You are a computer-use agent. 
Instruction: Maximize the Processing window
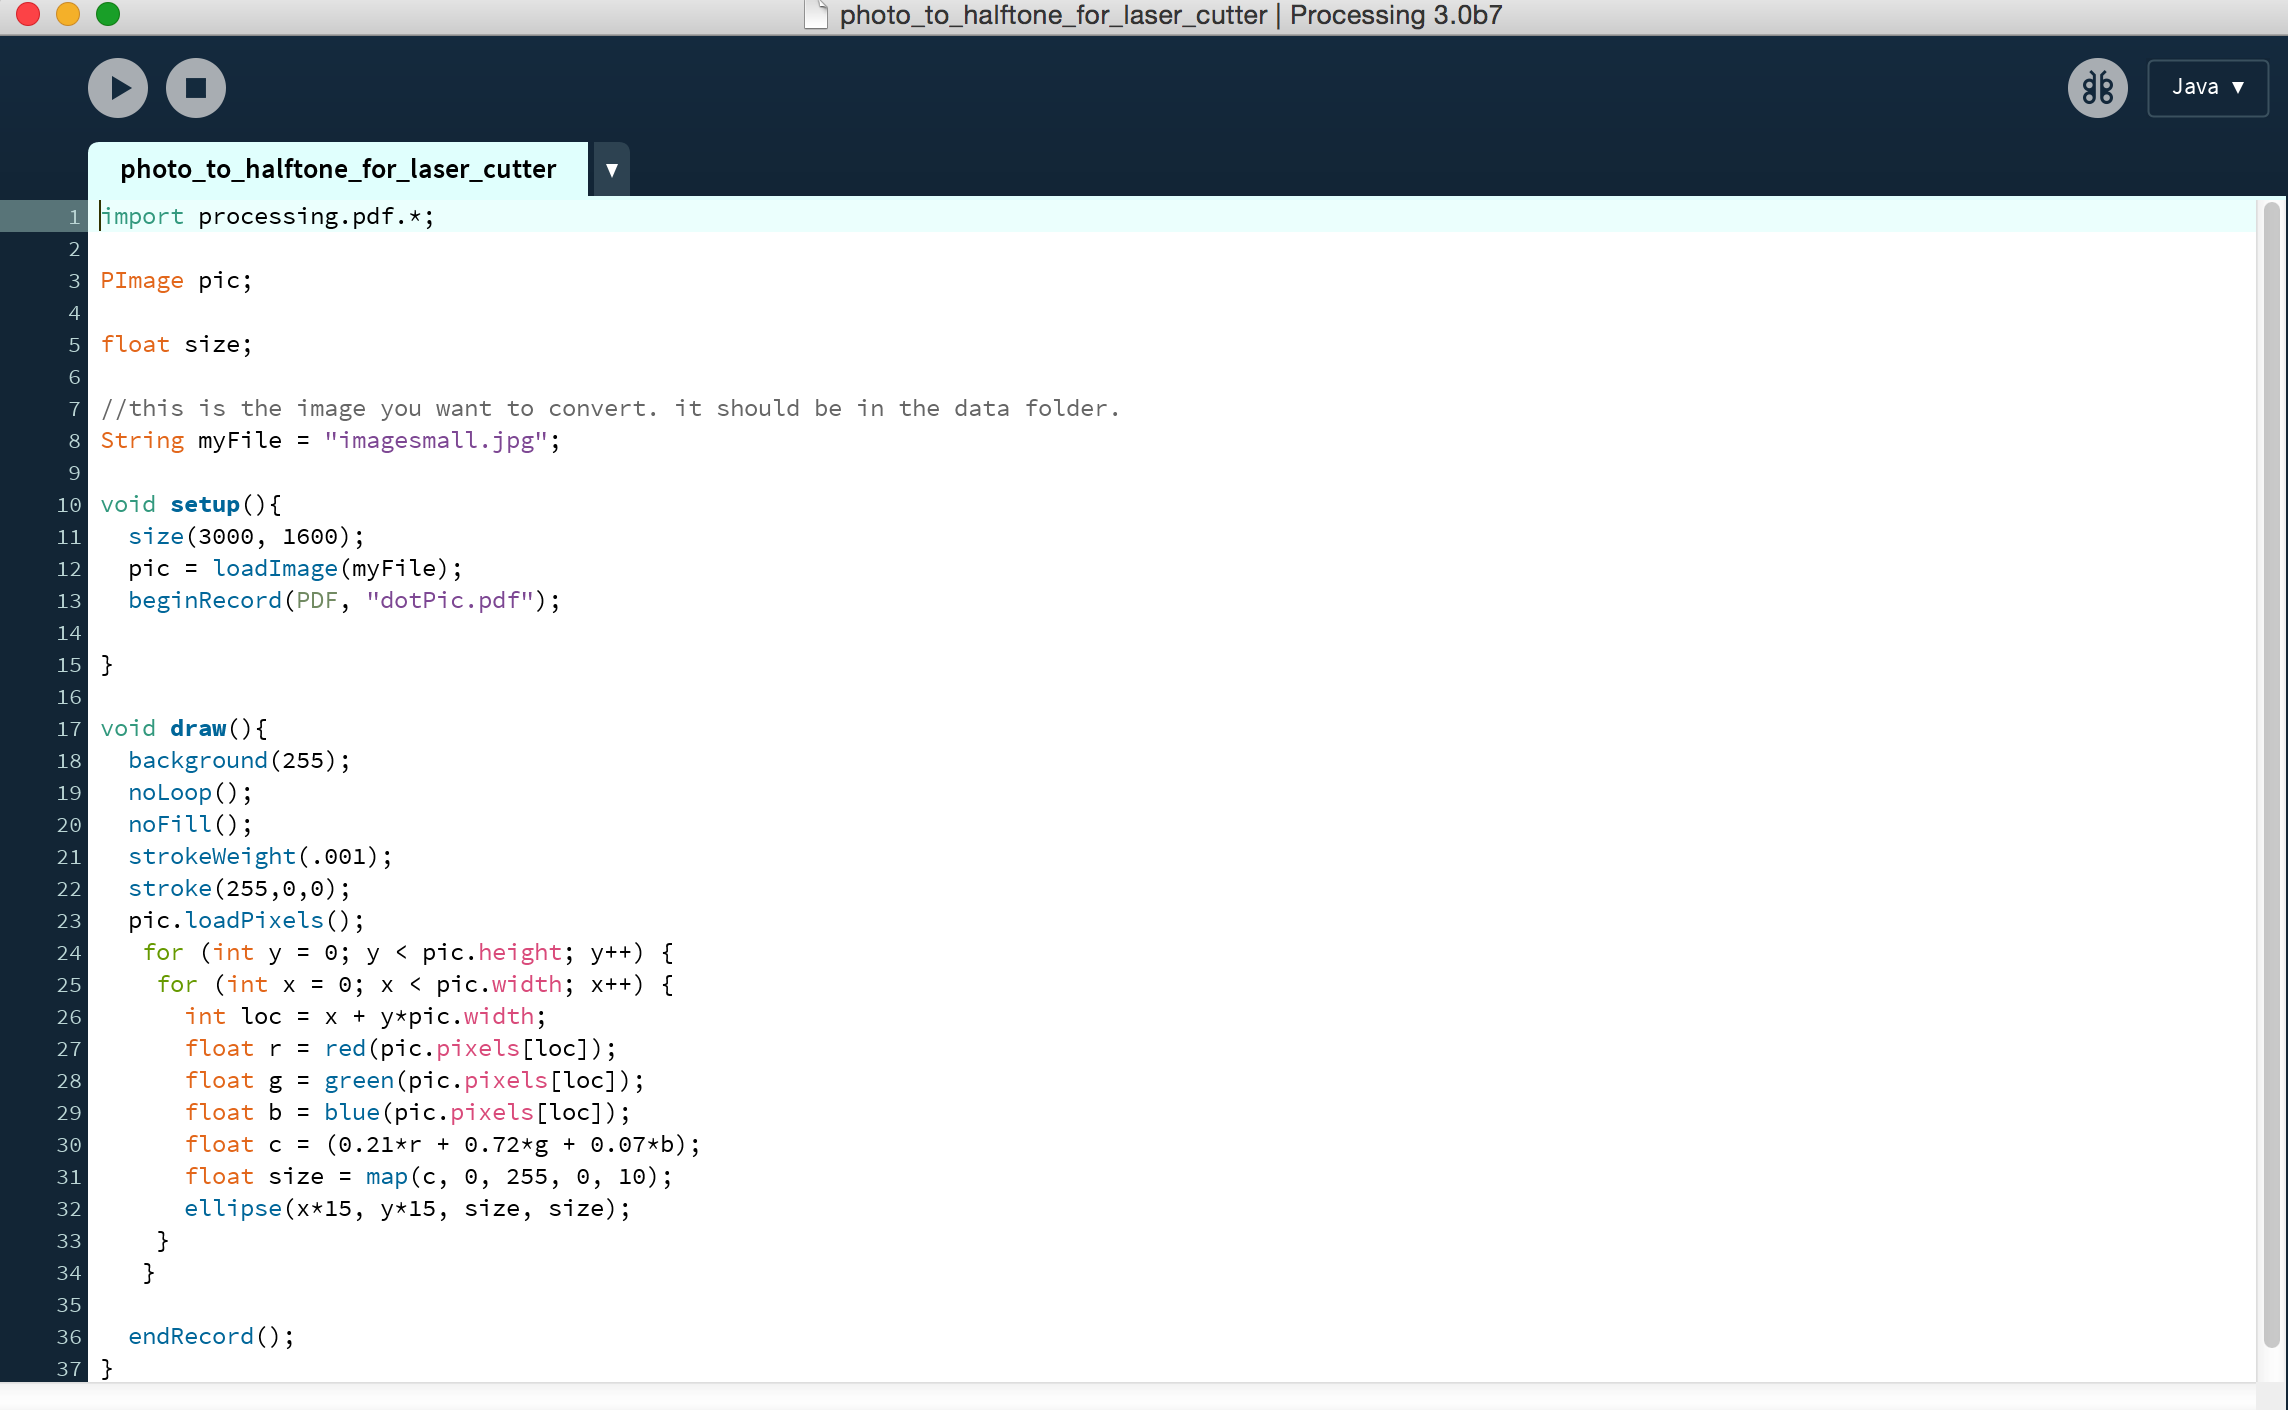(x=108, y=14)
